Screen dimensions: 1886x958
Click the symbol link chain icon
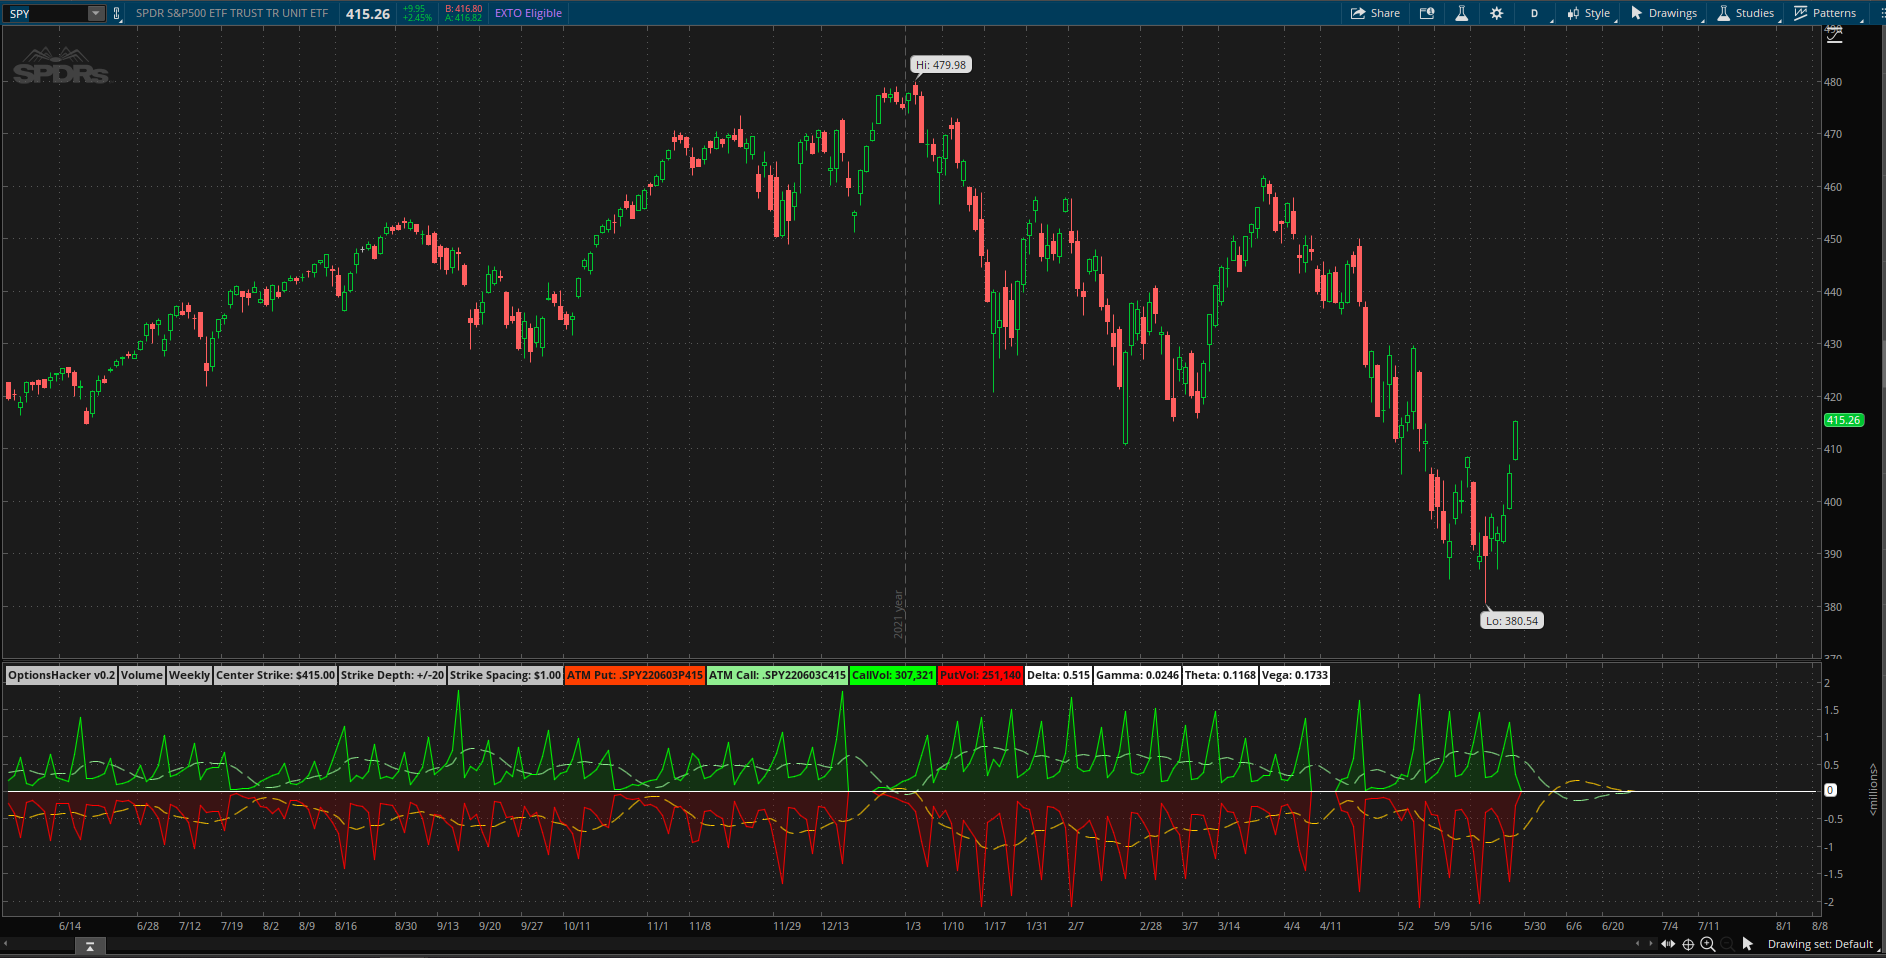coord(117,13)
